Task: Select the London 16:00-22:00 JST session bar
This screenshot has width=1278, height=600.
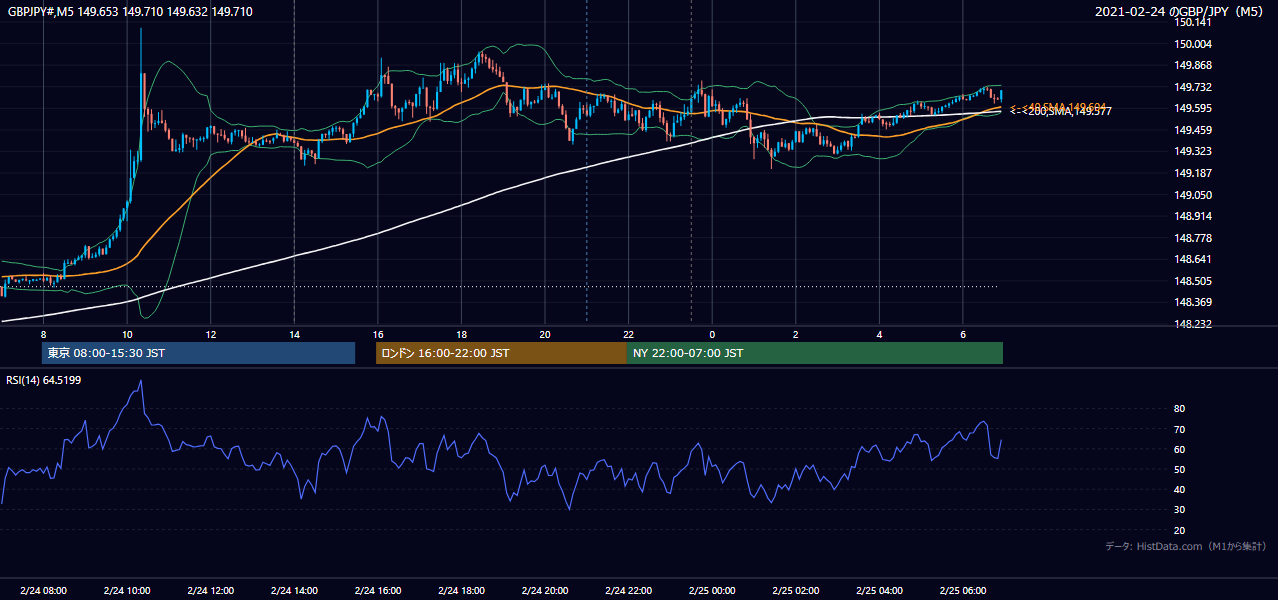Action: tap(501, 353)
